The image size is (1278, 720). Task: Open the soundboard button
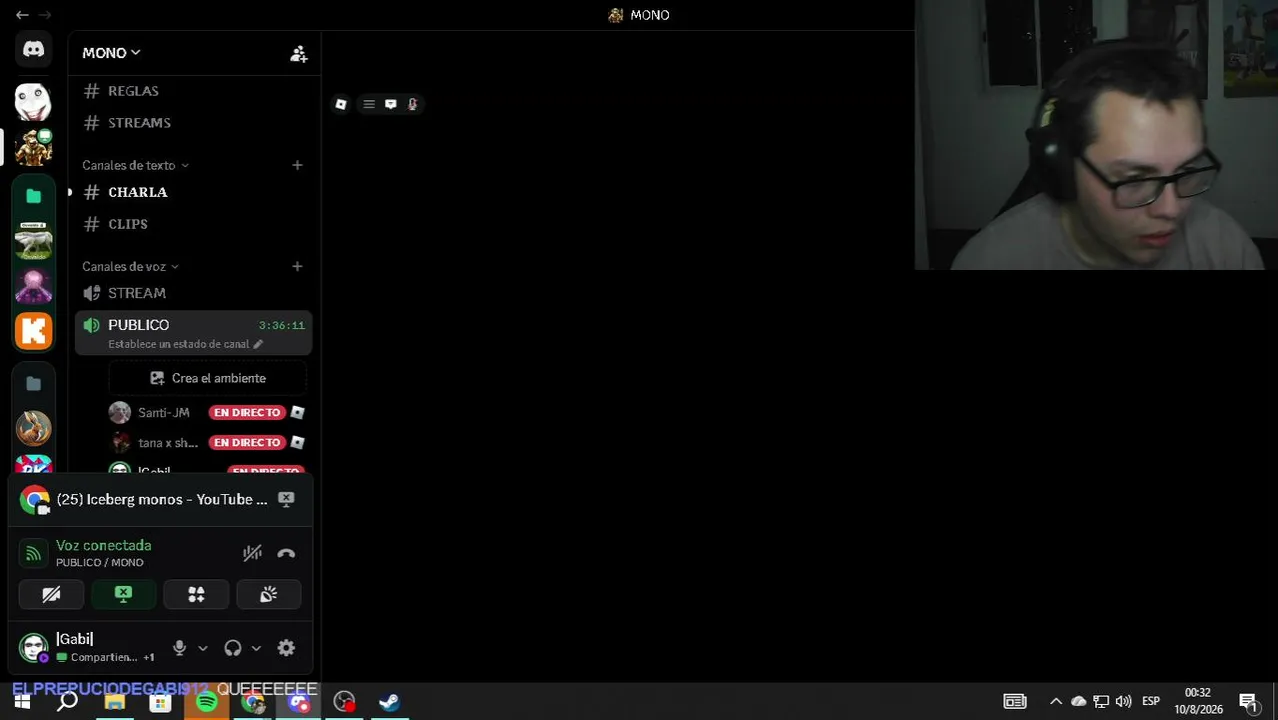[268, 594]
